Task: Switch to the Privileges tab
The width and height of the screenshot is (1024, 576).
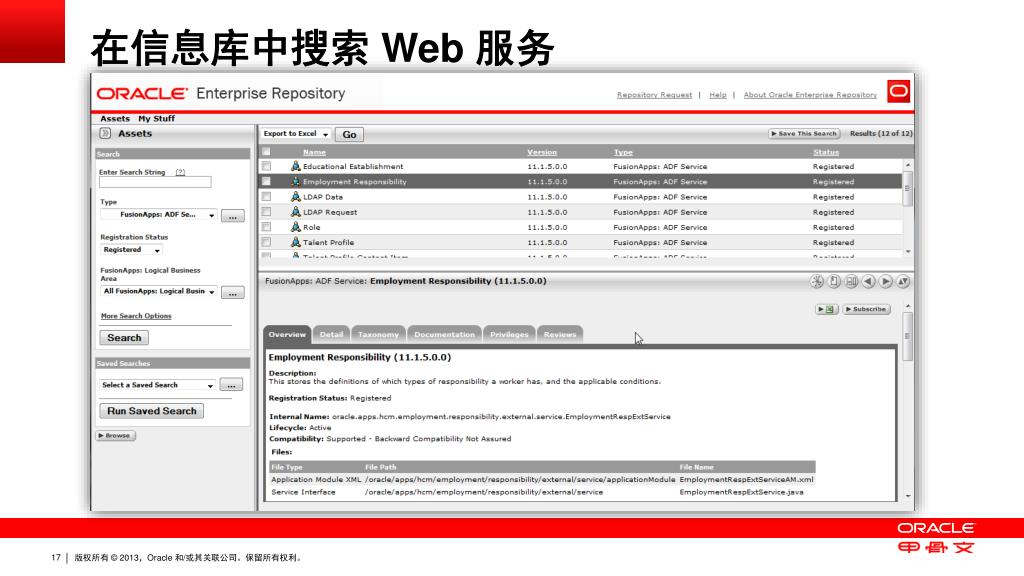Action: click(x=509, y=334)
